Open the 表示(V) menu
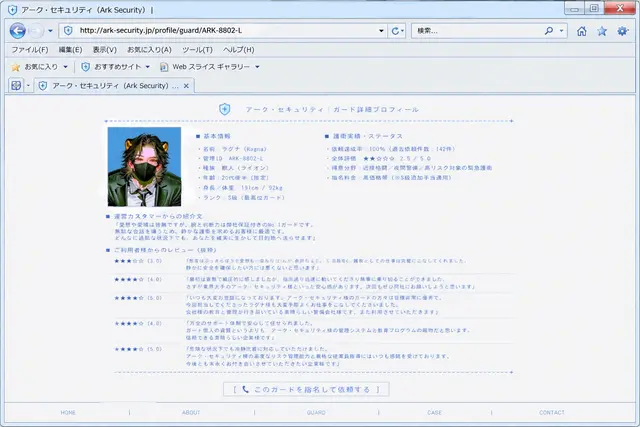Viewport: 640px width, 427px height. coord(104,50)
